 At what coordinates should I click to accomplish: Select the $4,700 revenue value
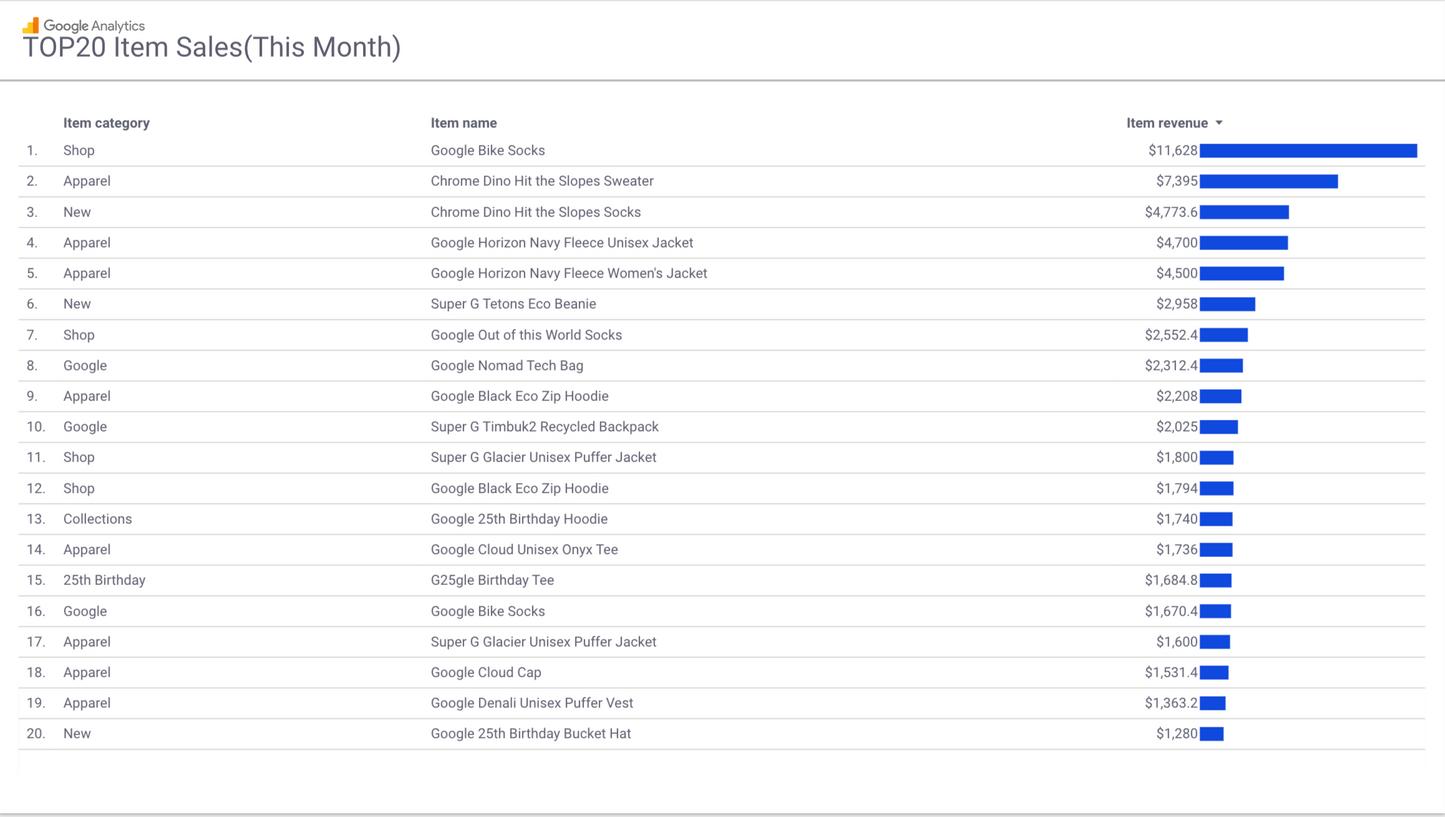pyautogui.click(x=1177, y=243)
